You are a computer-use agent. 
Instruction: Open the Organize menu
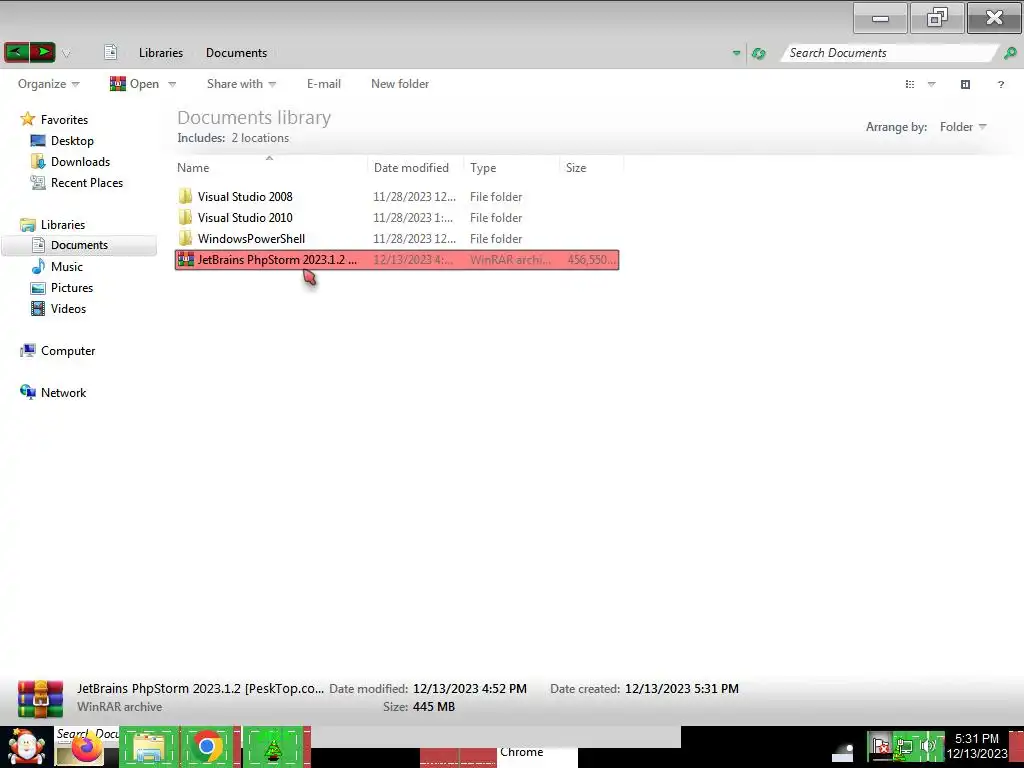point(48,84)
